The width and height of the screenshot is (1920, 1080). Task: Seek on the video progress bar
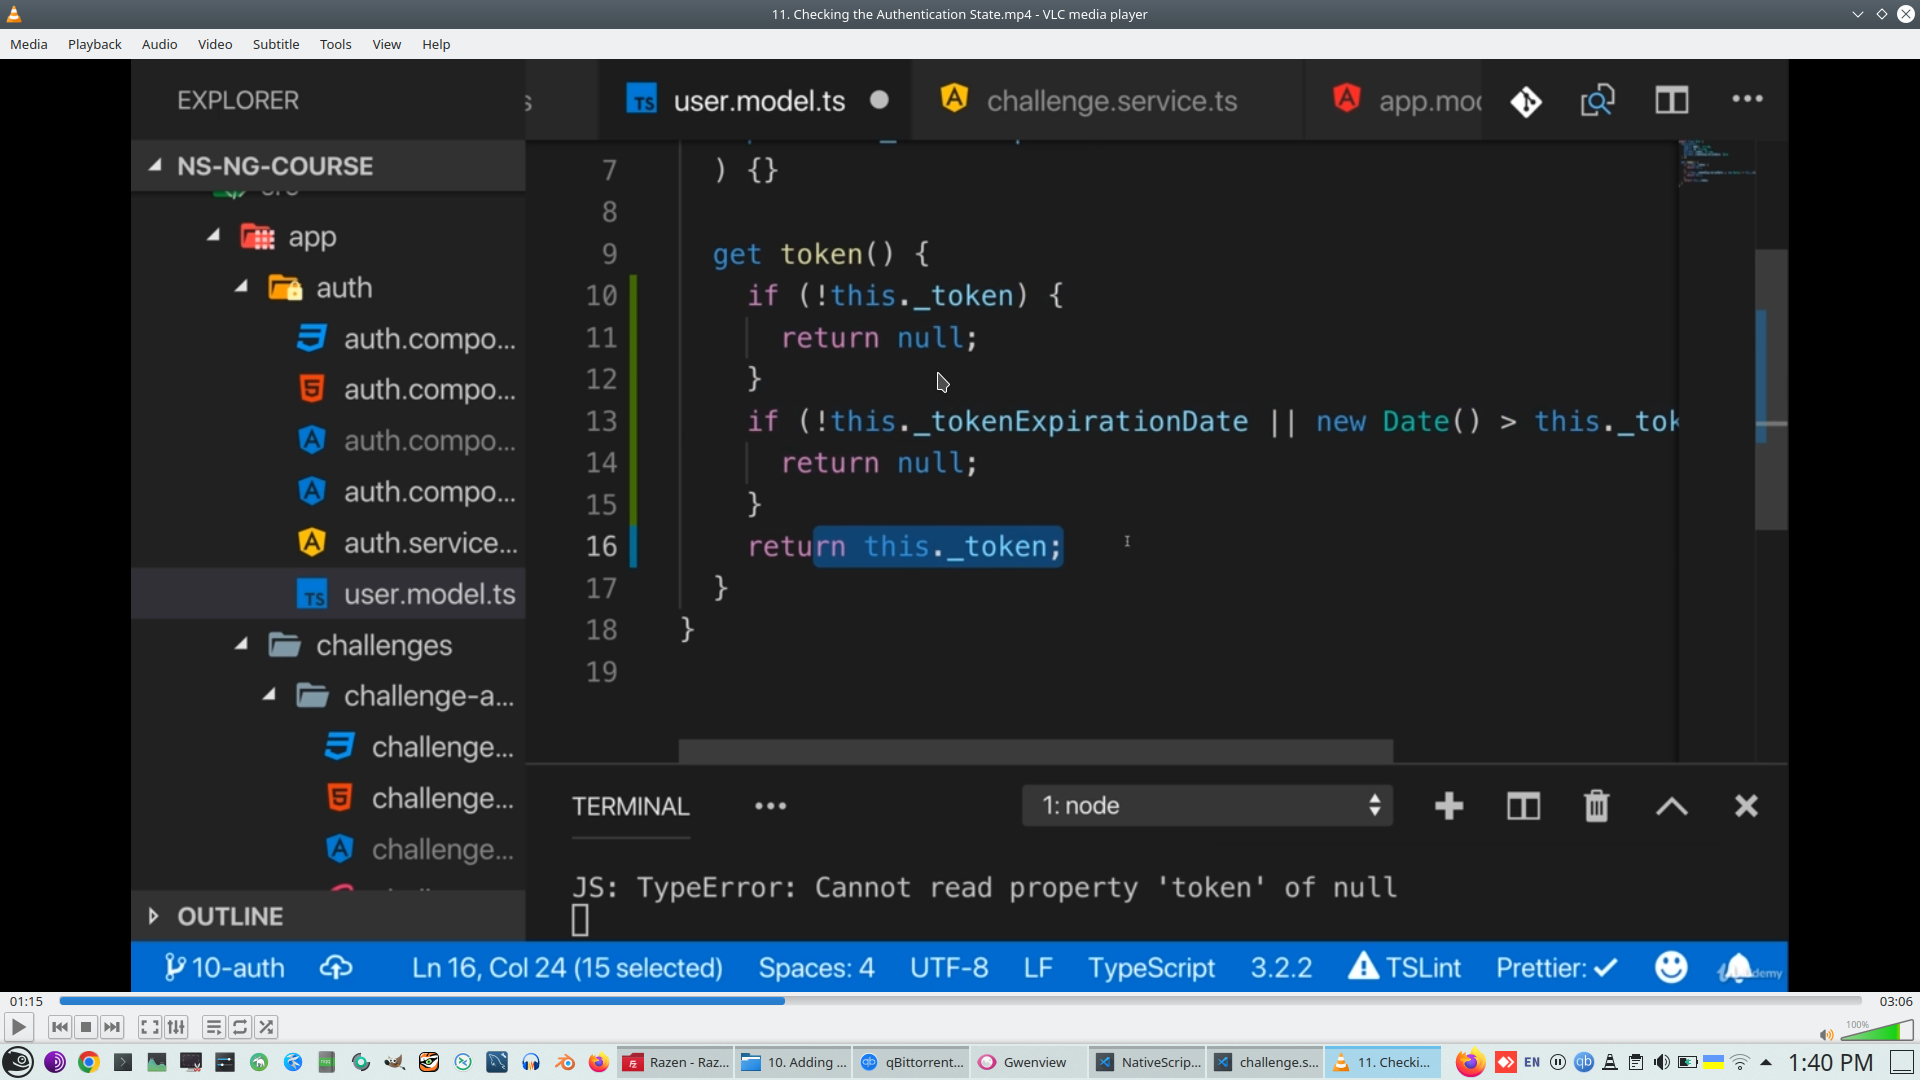(x=960, y=1001)
